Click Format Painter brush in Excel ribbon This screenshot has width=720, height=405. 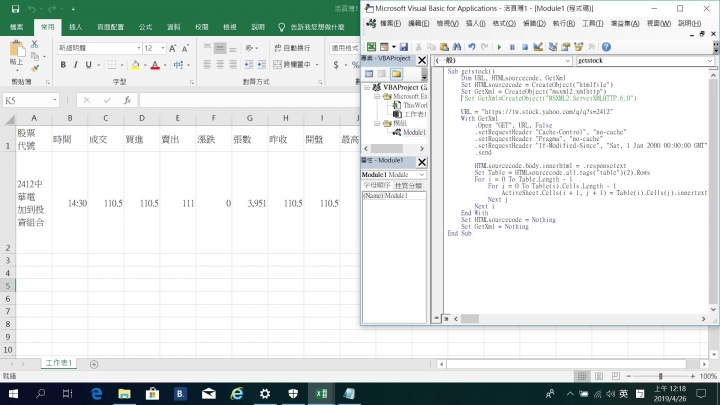click(34, 68)
